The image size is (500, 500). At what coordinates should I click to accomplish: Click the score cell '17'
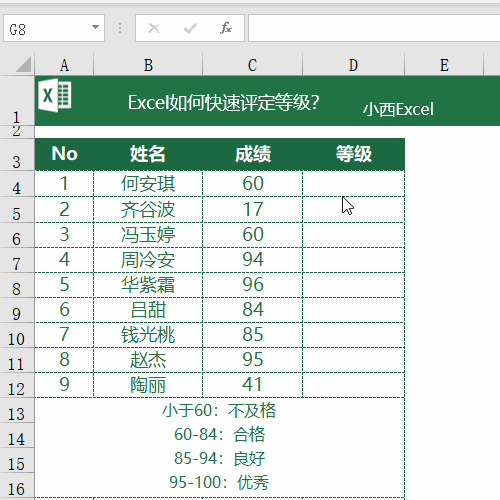tap(253, 209)
